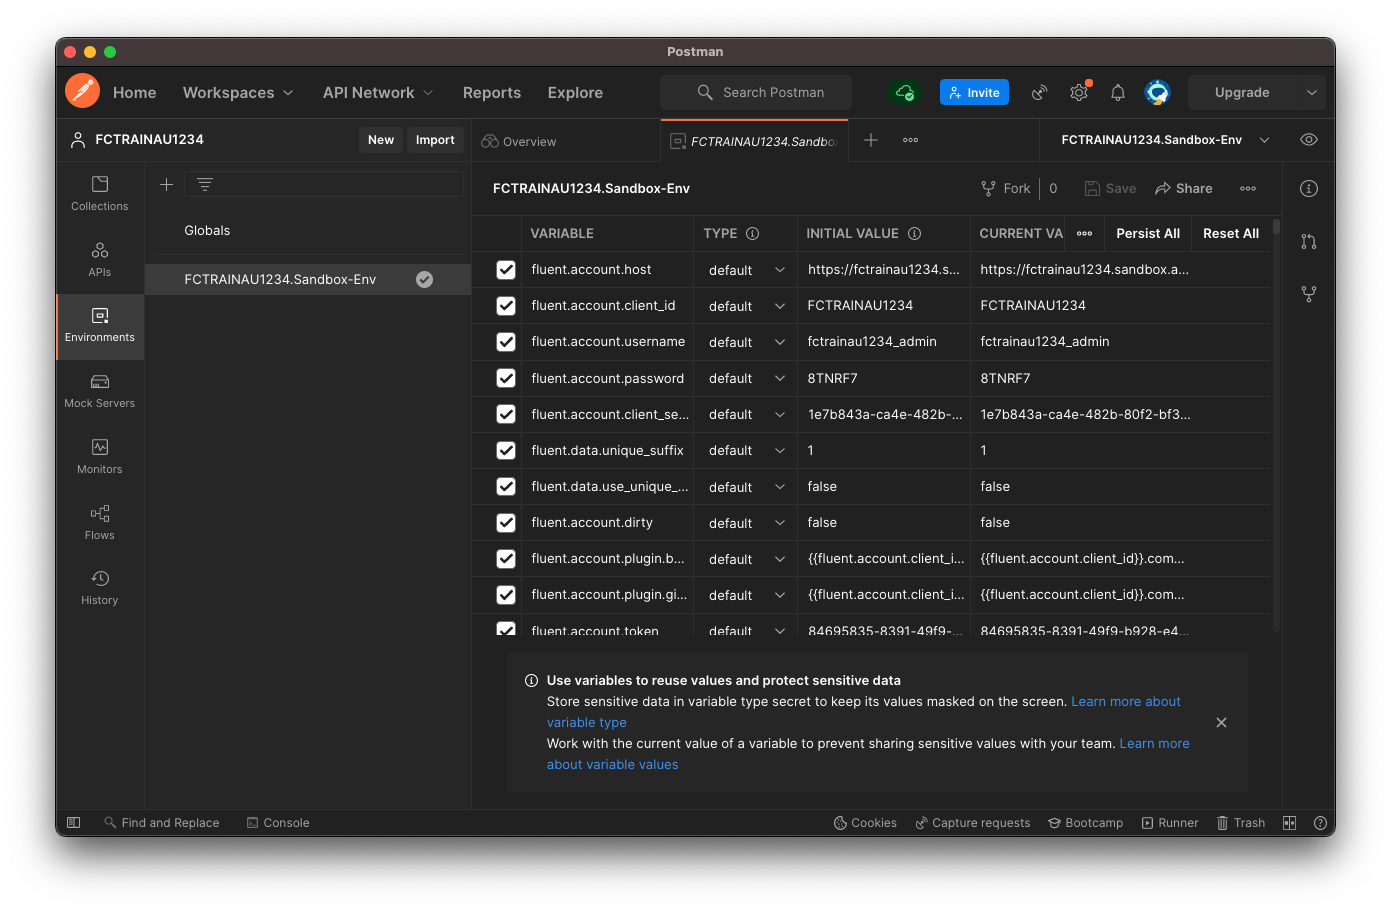Open the two-pane layout icon in the status bar
The image size is (1391, 910).
[x=1290, y=823]
